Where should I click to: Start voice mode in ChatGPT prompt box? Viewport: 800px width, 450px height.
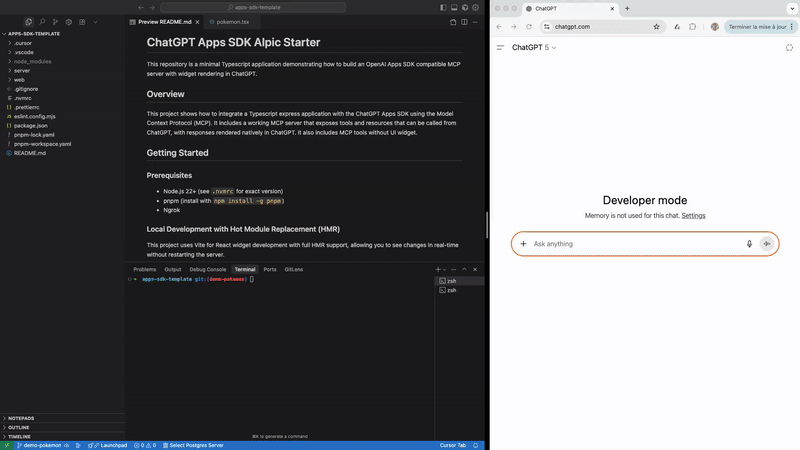pos(767,244)
